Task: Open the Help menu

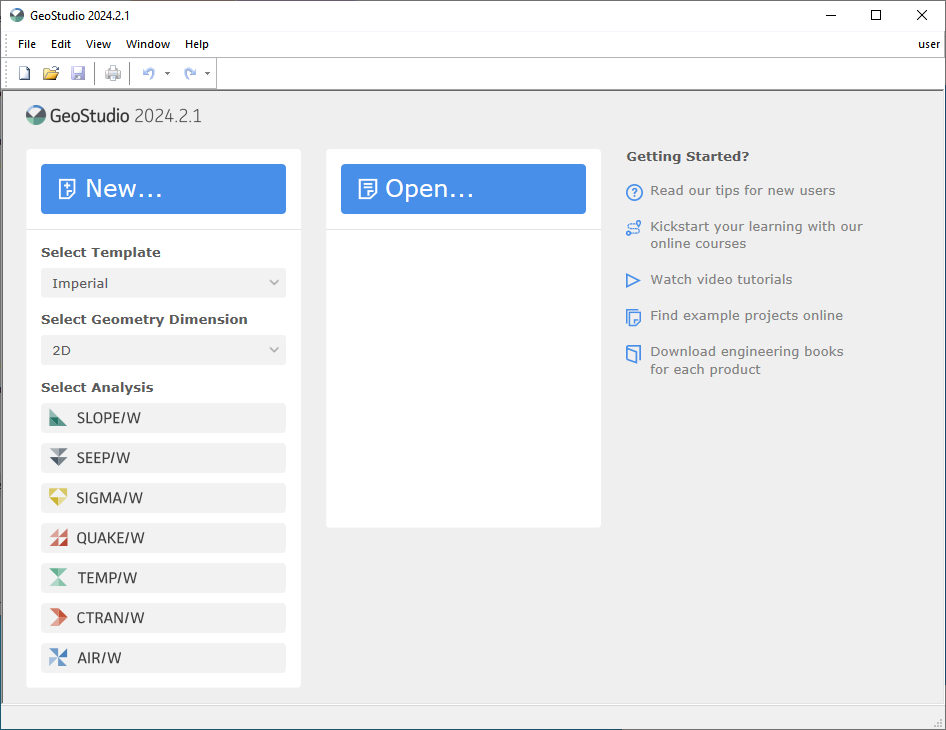Action: click(197, 44)
